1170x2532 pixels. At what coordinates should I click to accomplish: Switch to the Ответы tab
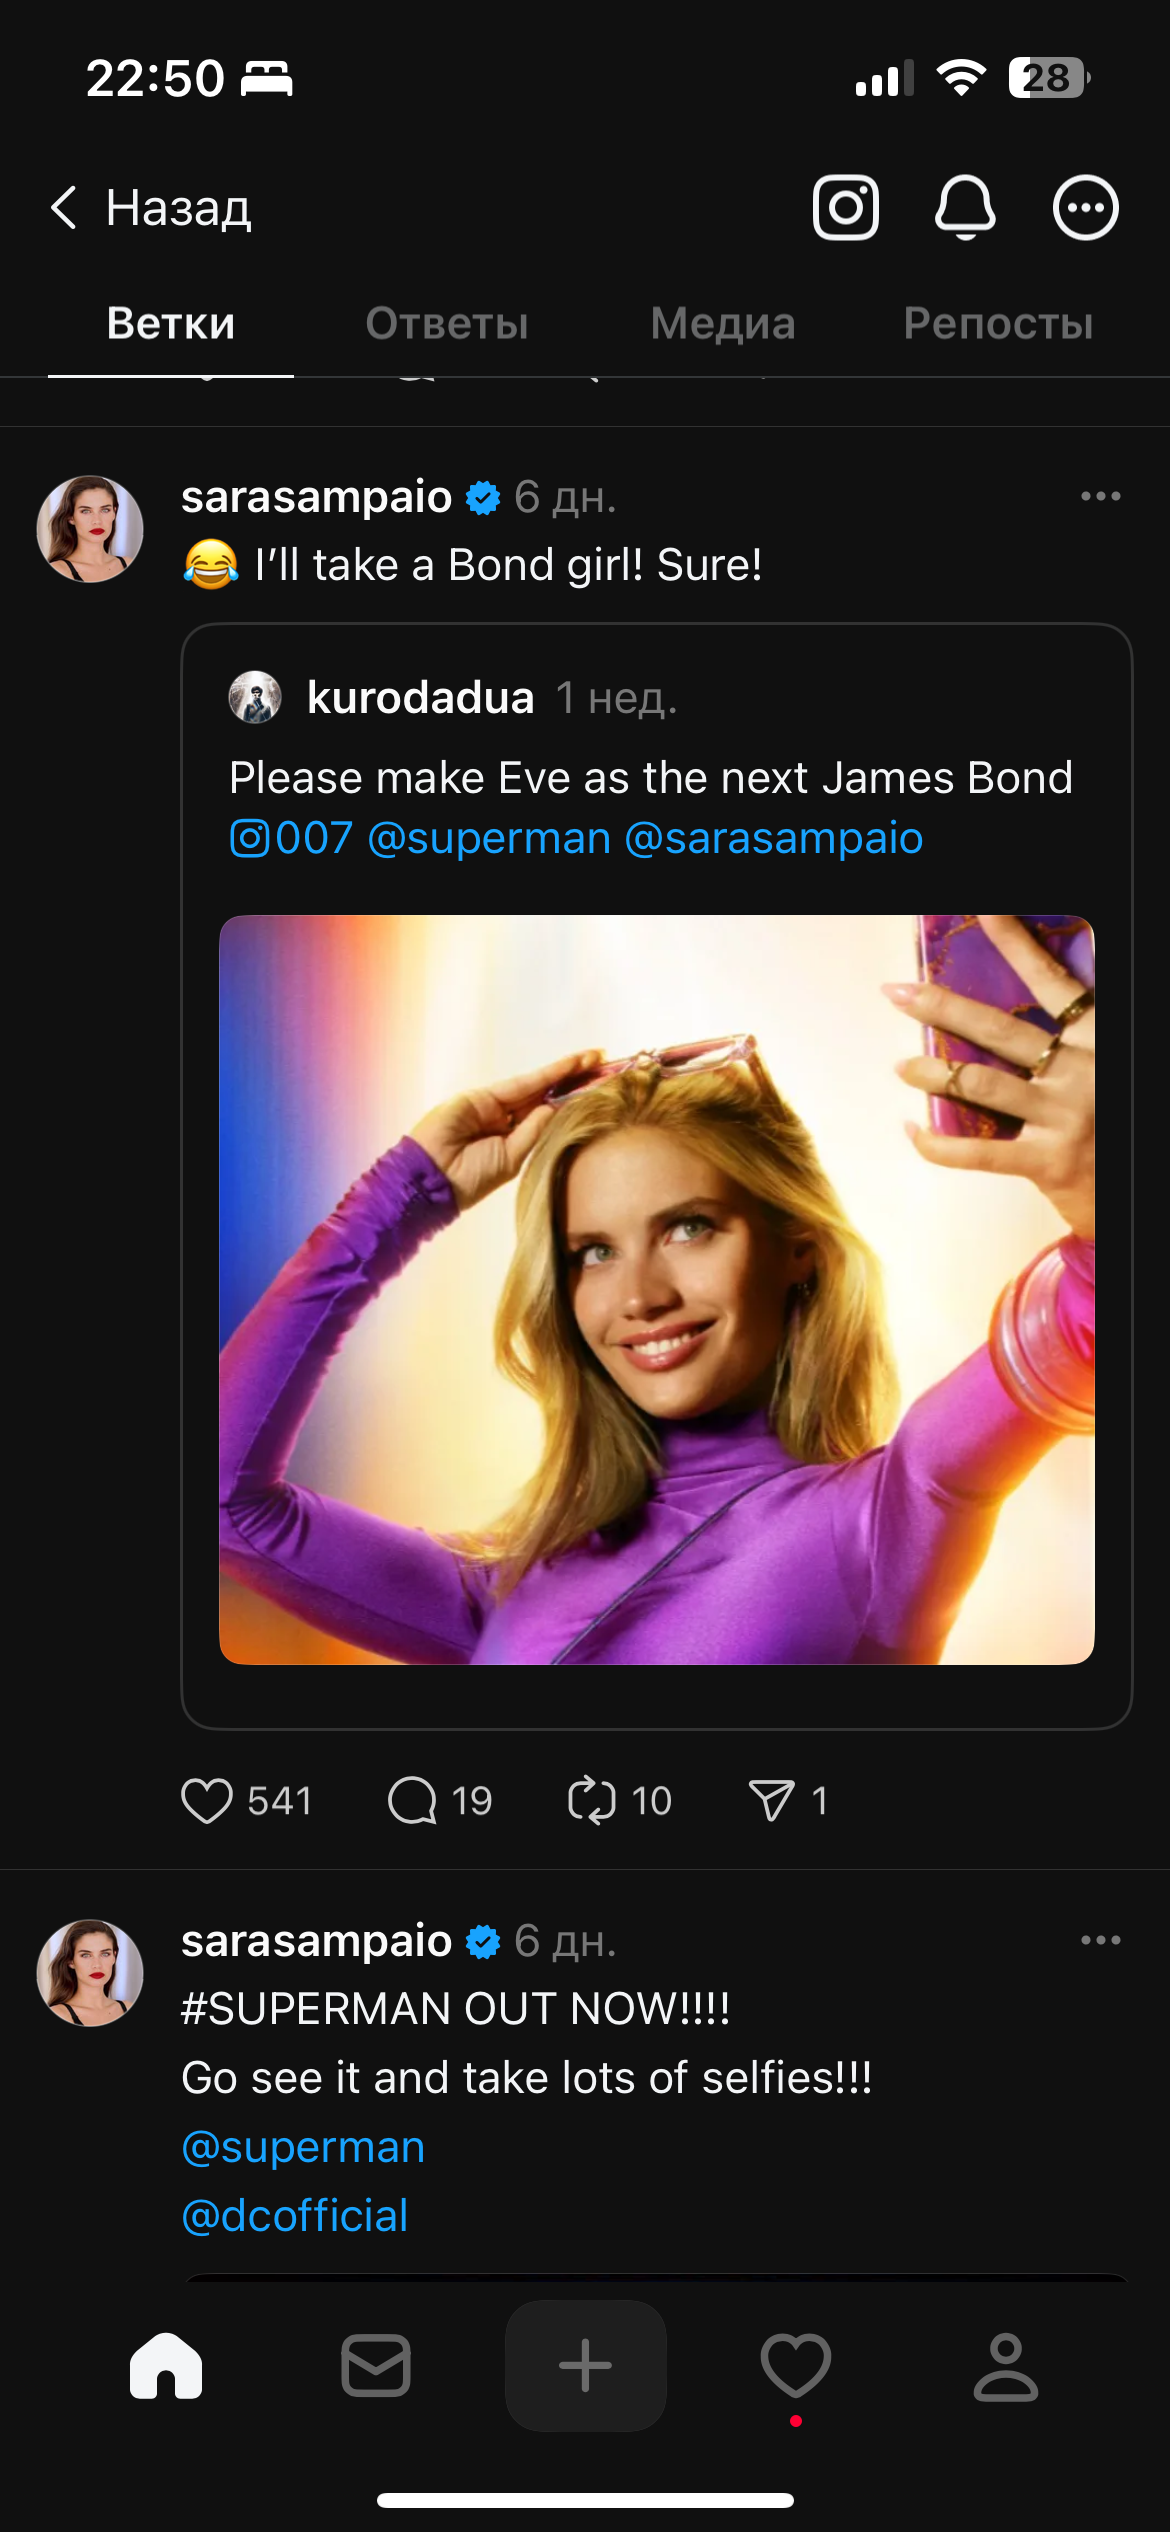[x=447, y=324]
